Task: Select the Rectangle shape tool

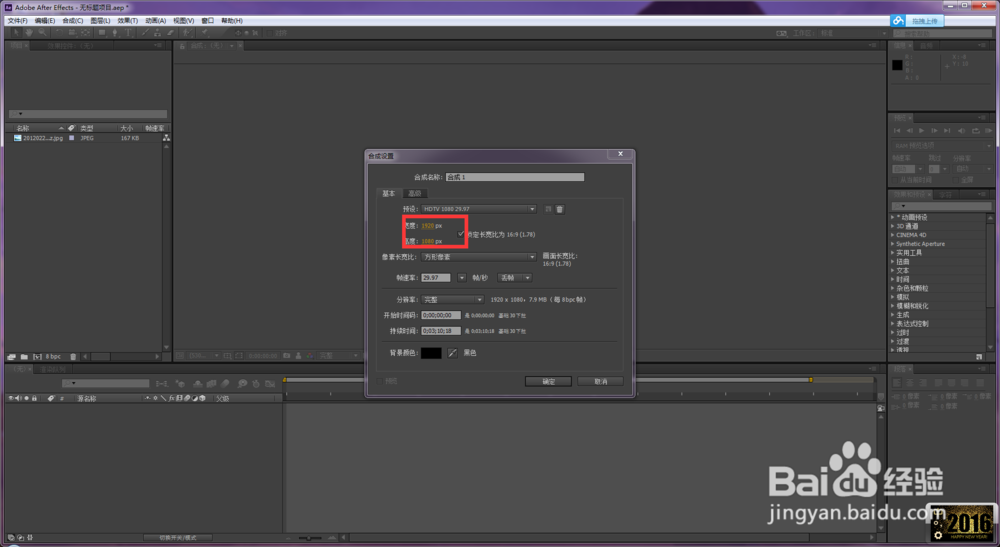Action: tap(102, 32)
